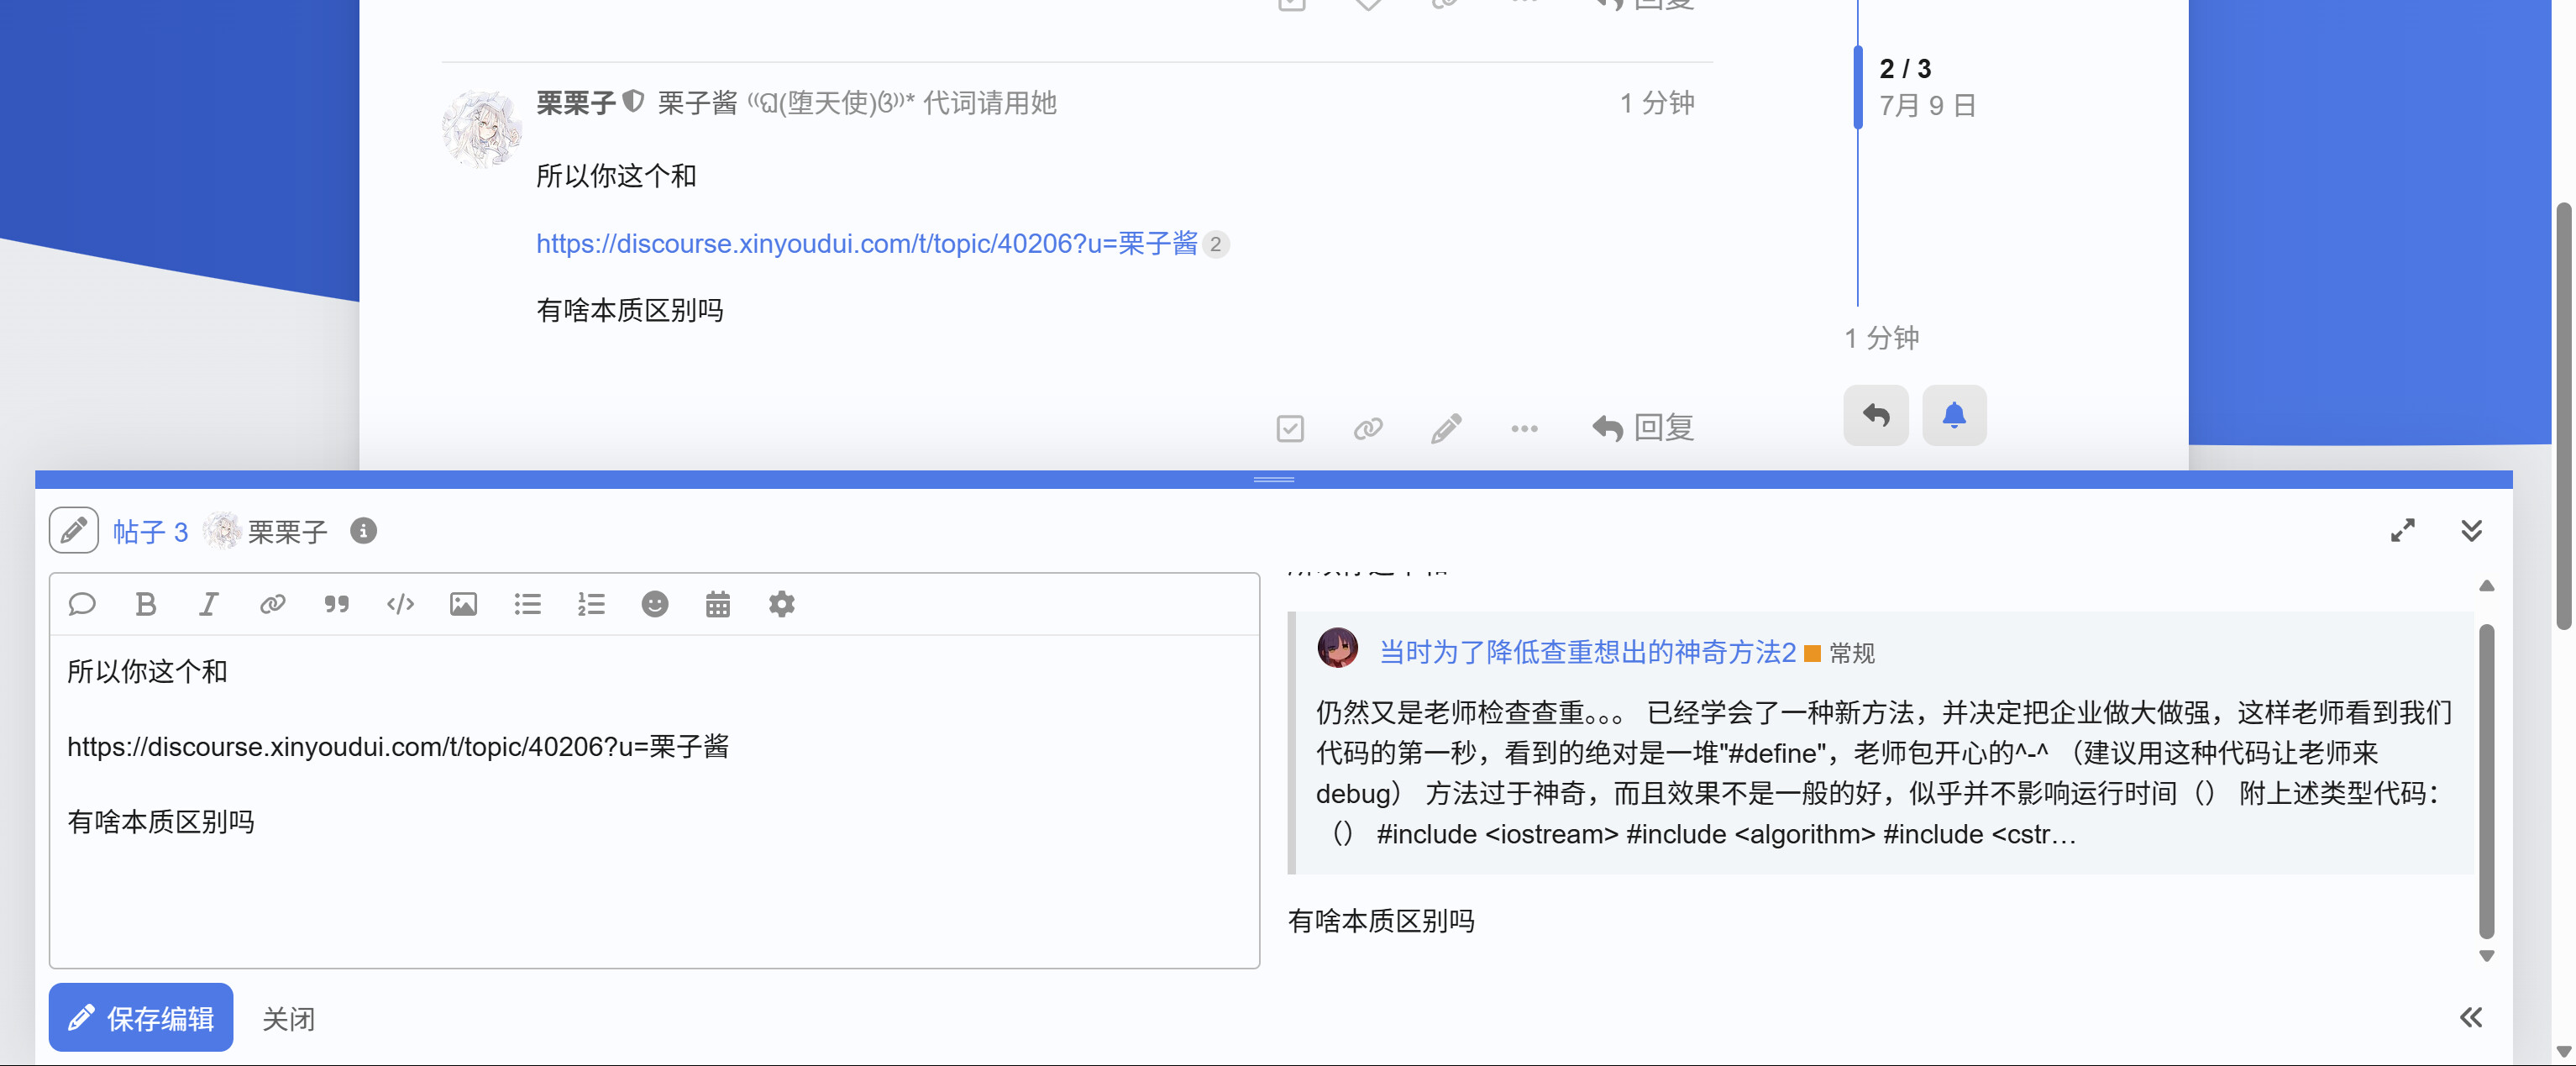
Task: Hide the preview pane with the double arrow
Action: tap(2470, 1017)
